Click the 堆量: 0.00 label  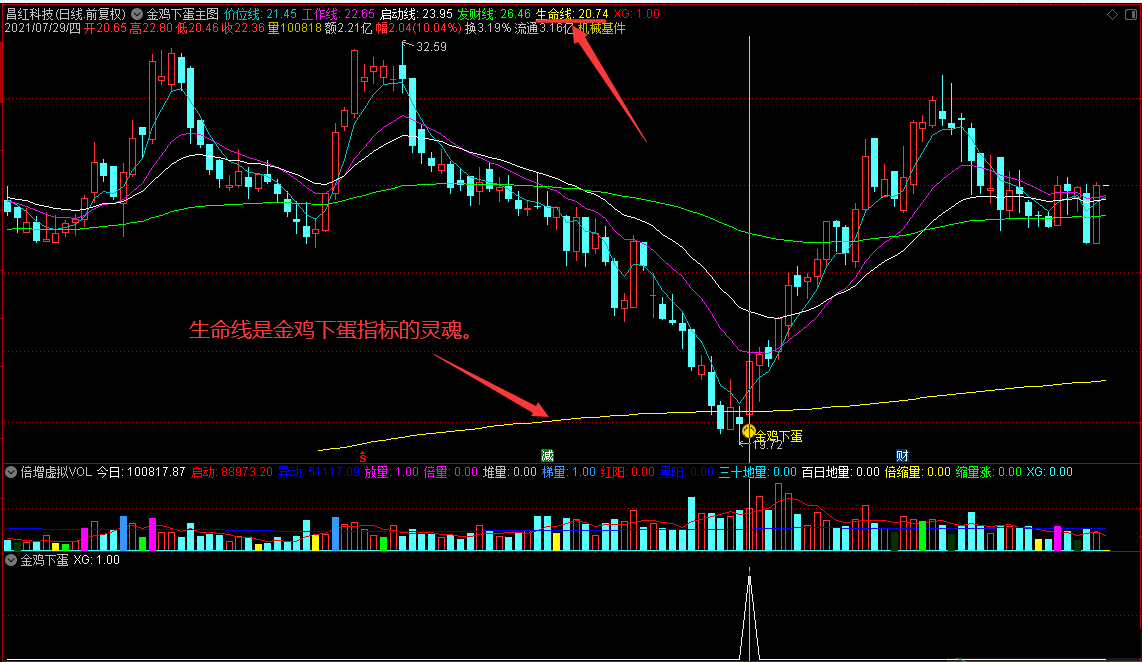(510, 472)
